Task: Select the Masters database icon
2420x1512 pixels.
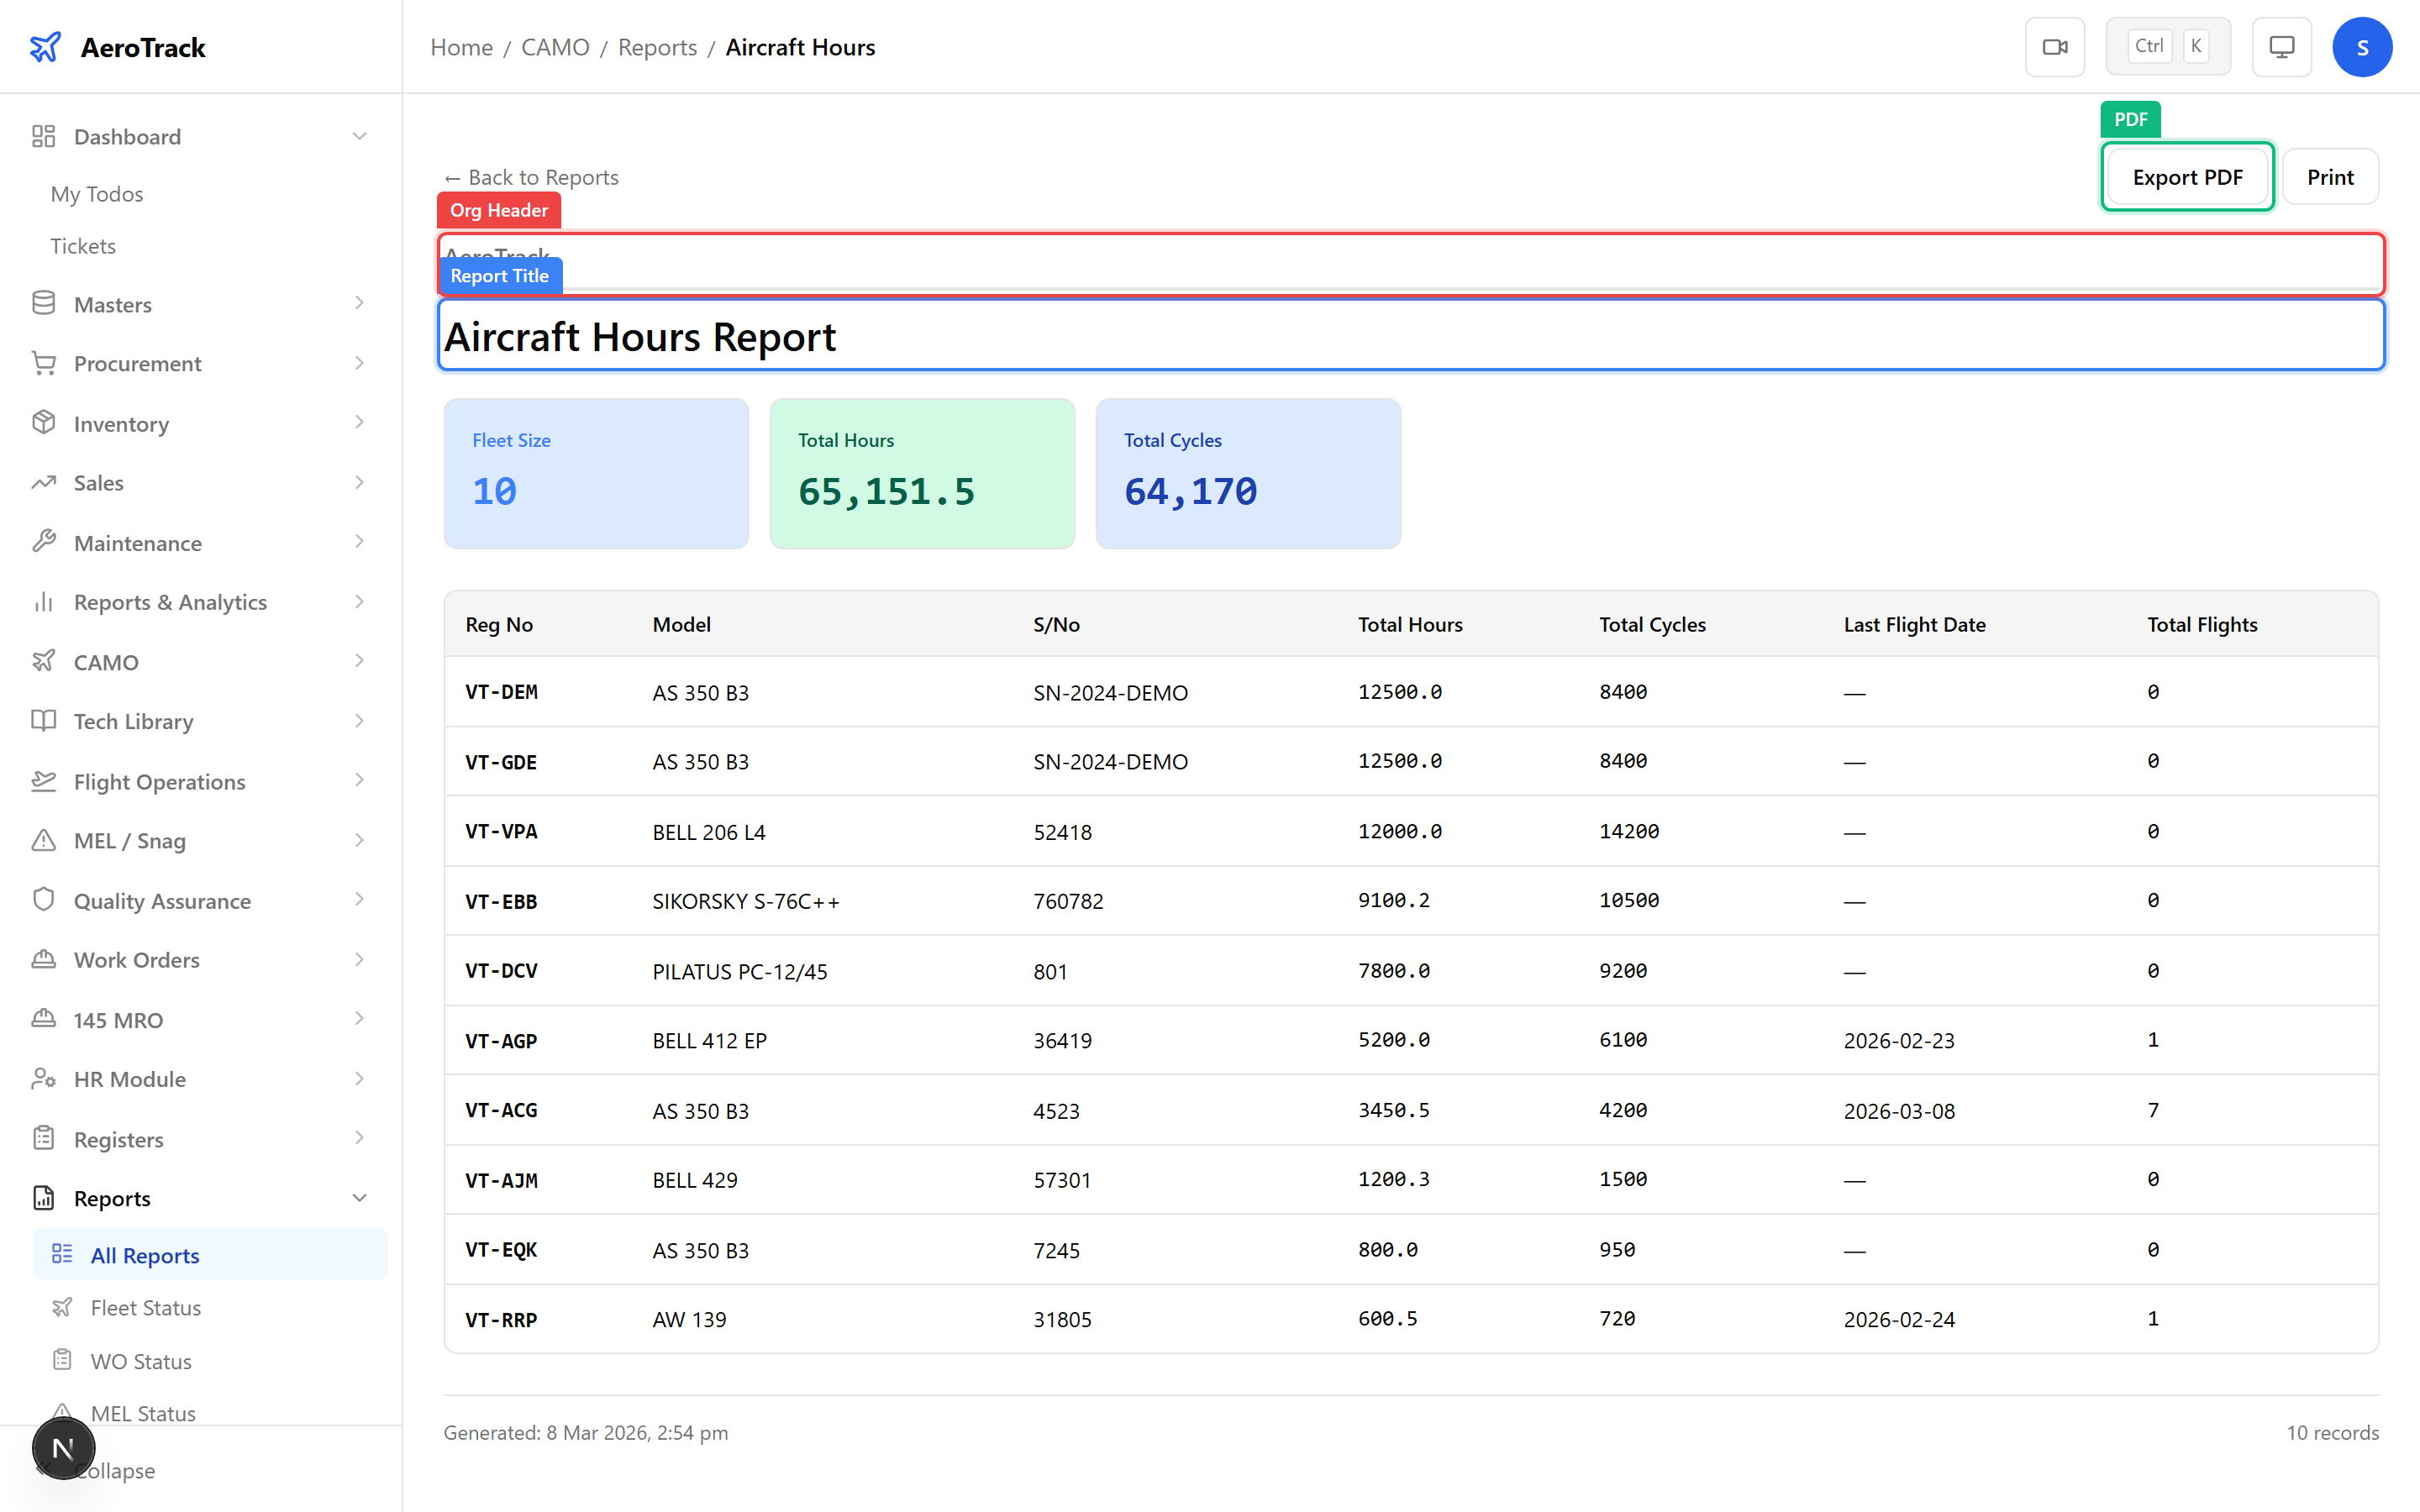Action: point(44,303)
